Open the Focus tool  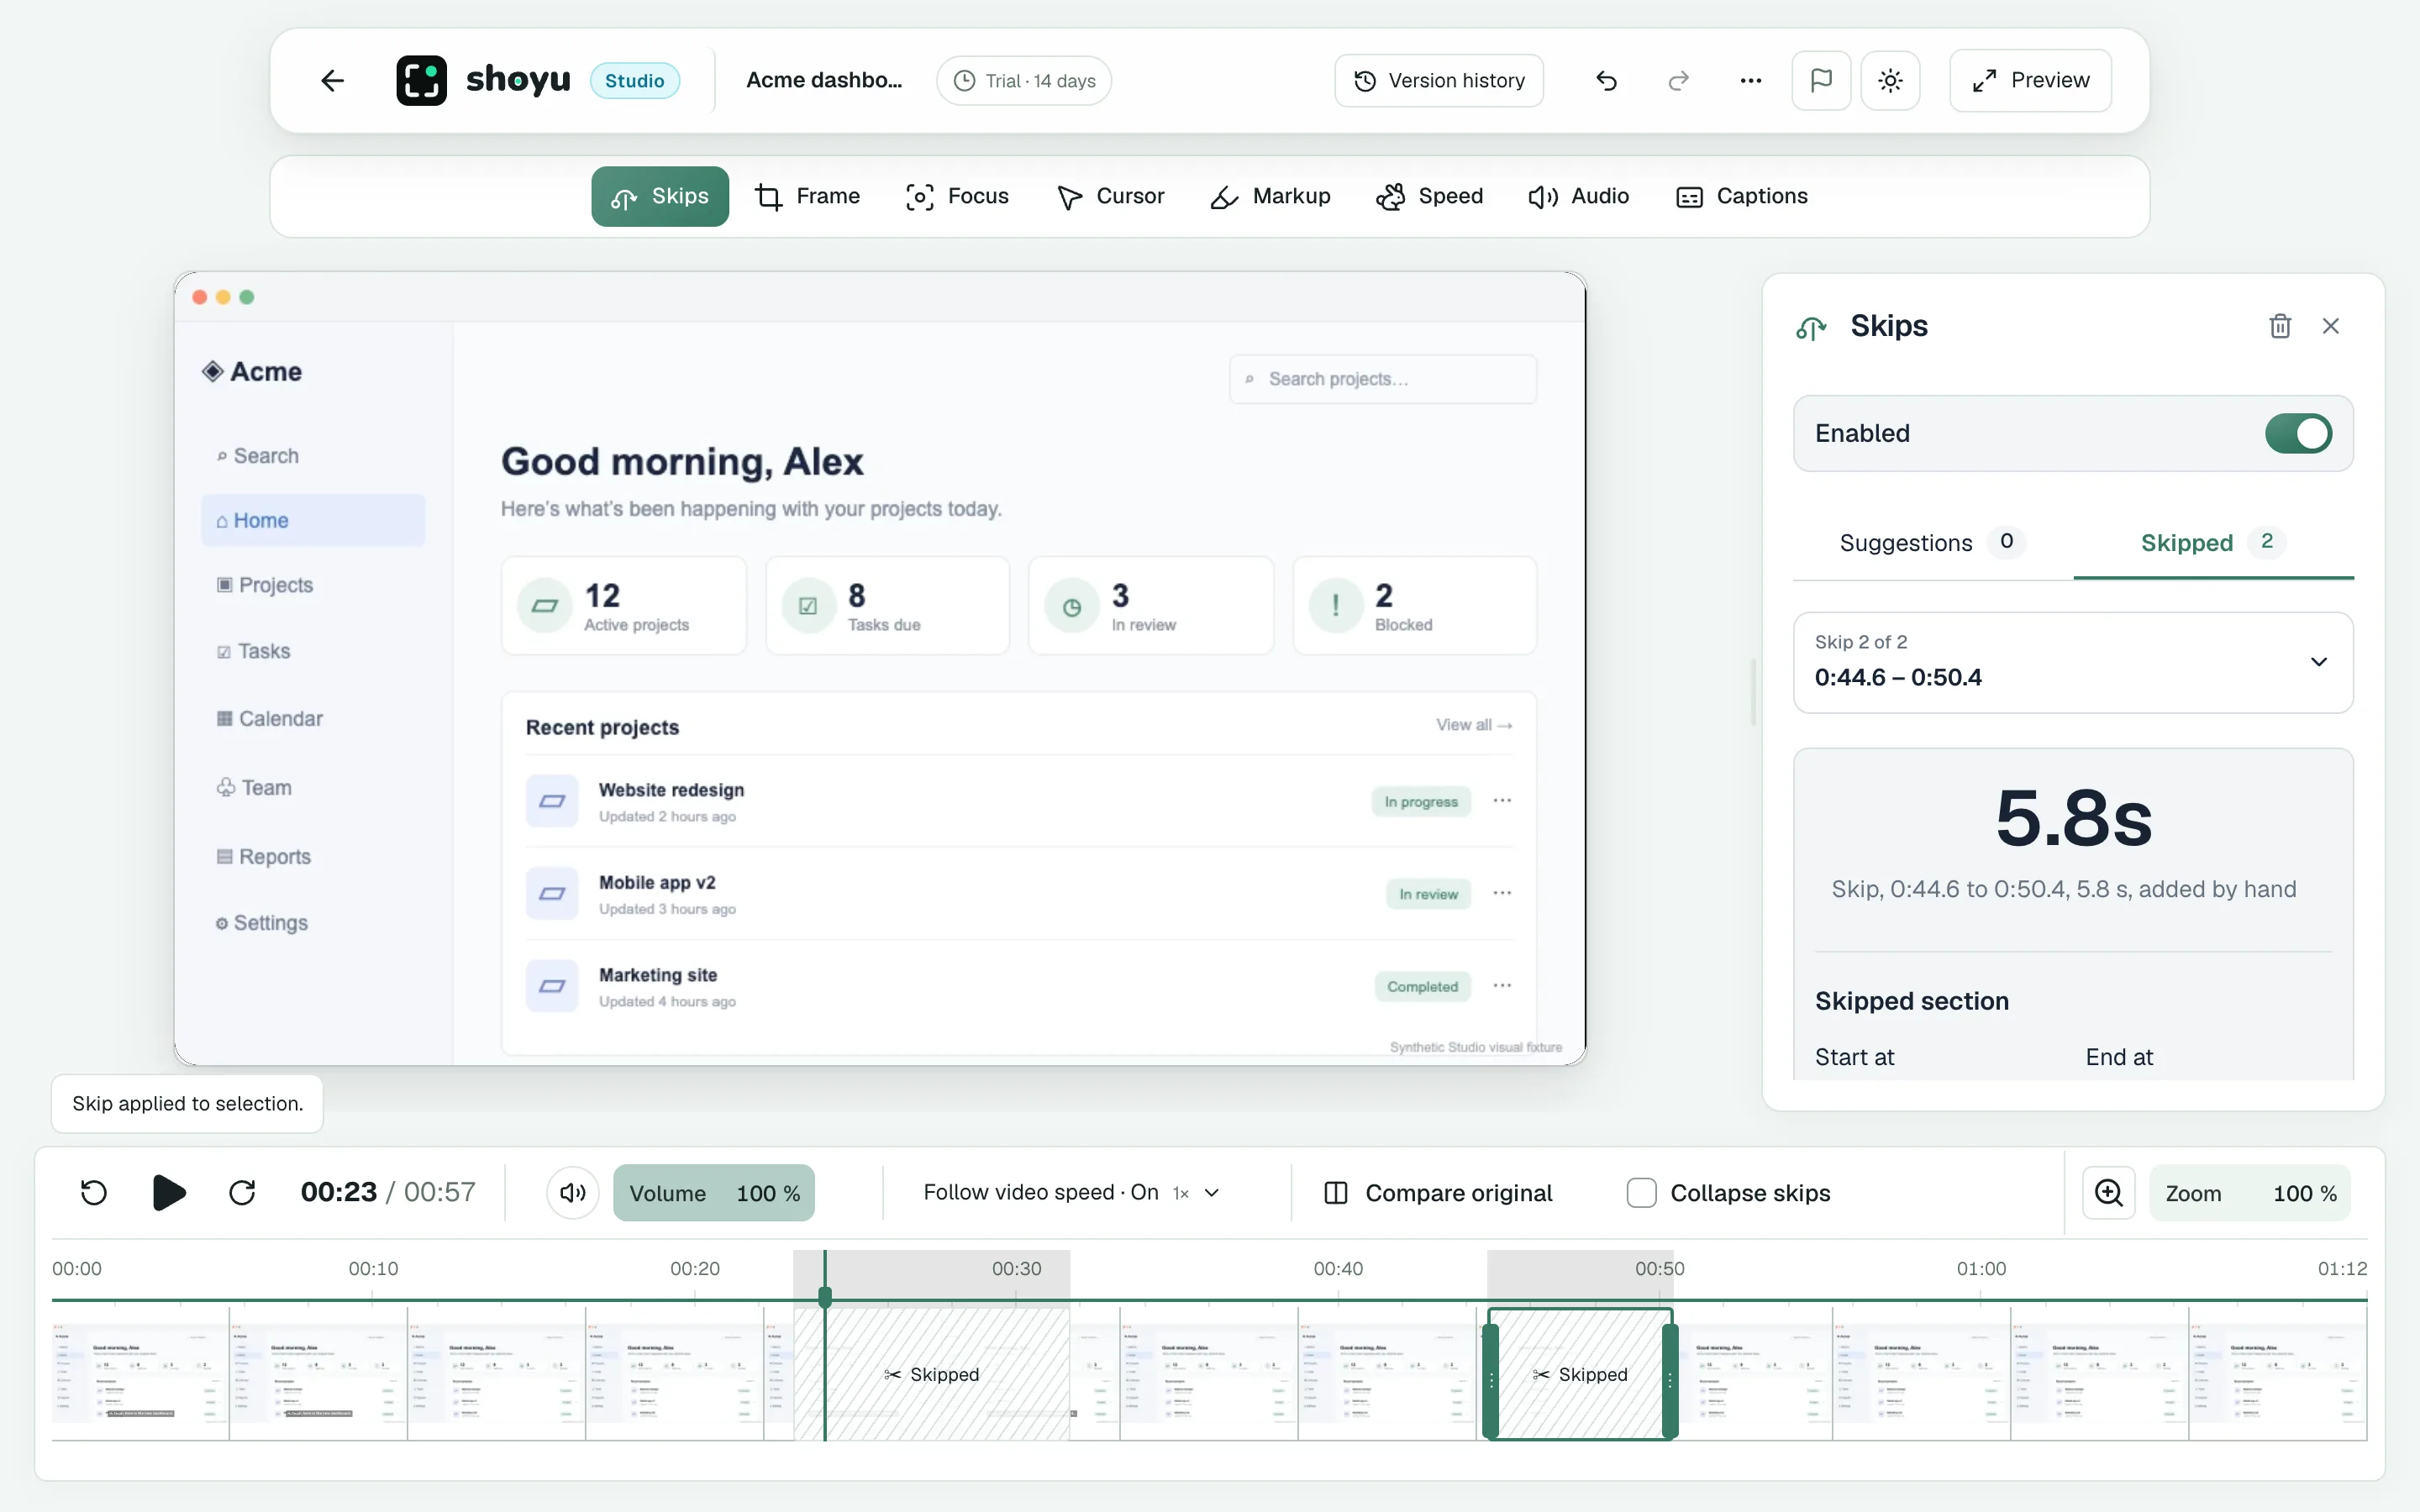point(957,196)
